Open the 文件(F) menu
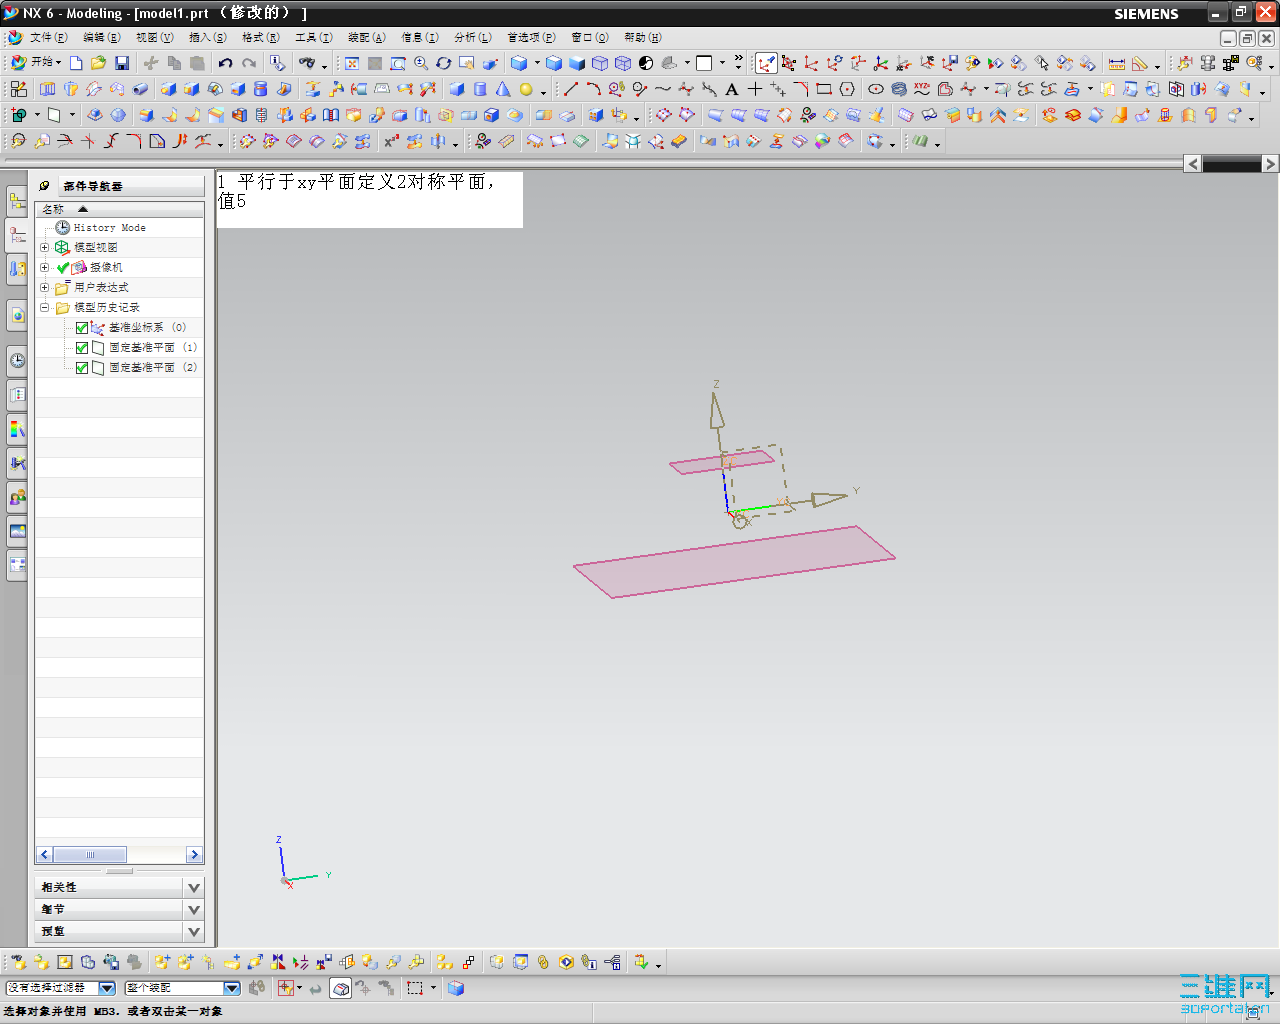The height and width of the screenshot is (1024, 1280). tap(47, 37)
